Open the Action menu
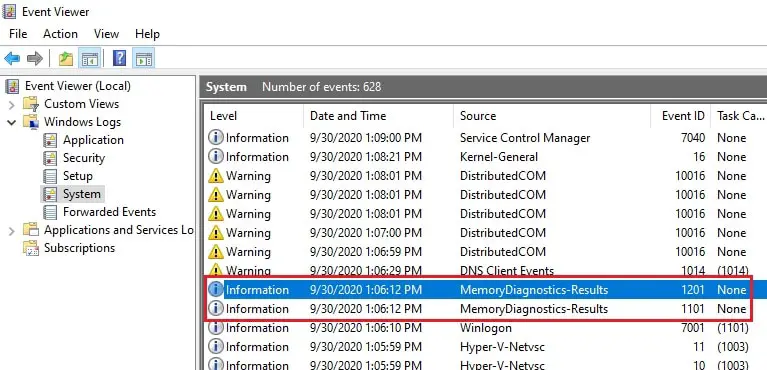 (60, 34)
